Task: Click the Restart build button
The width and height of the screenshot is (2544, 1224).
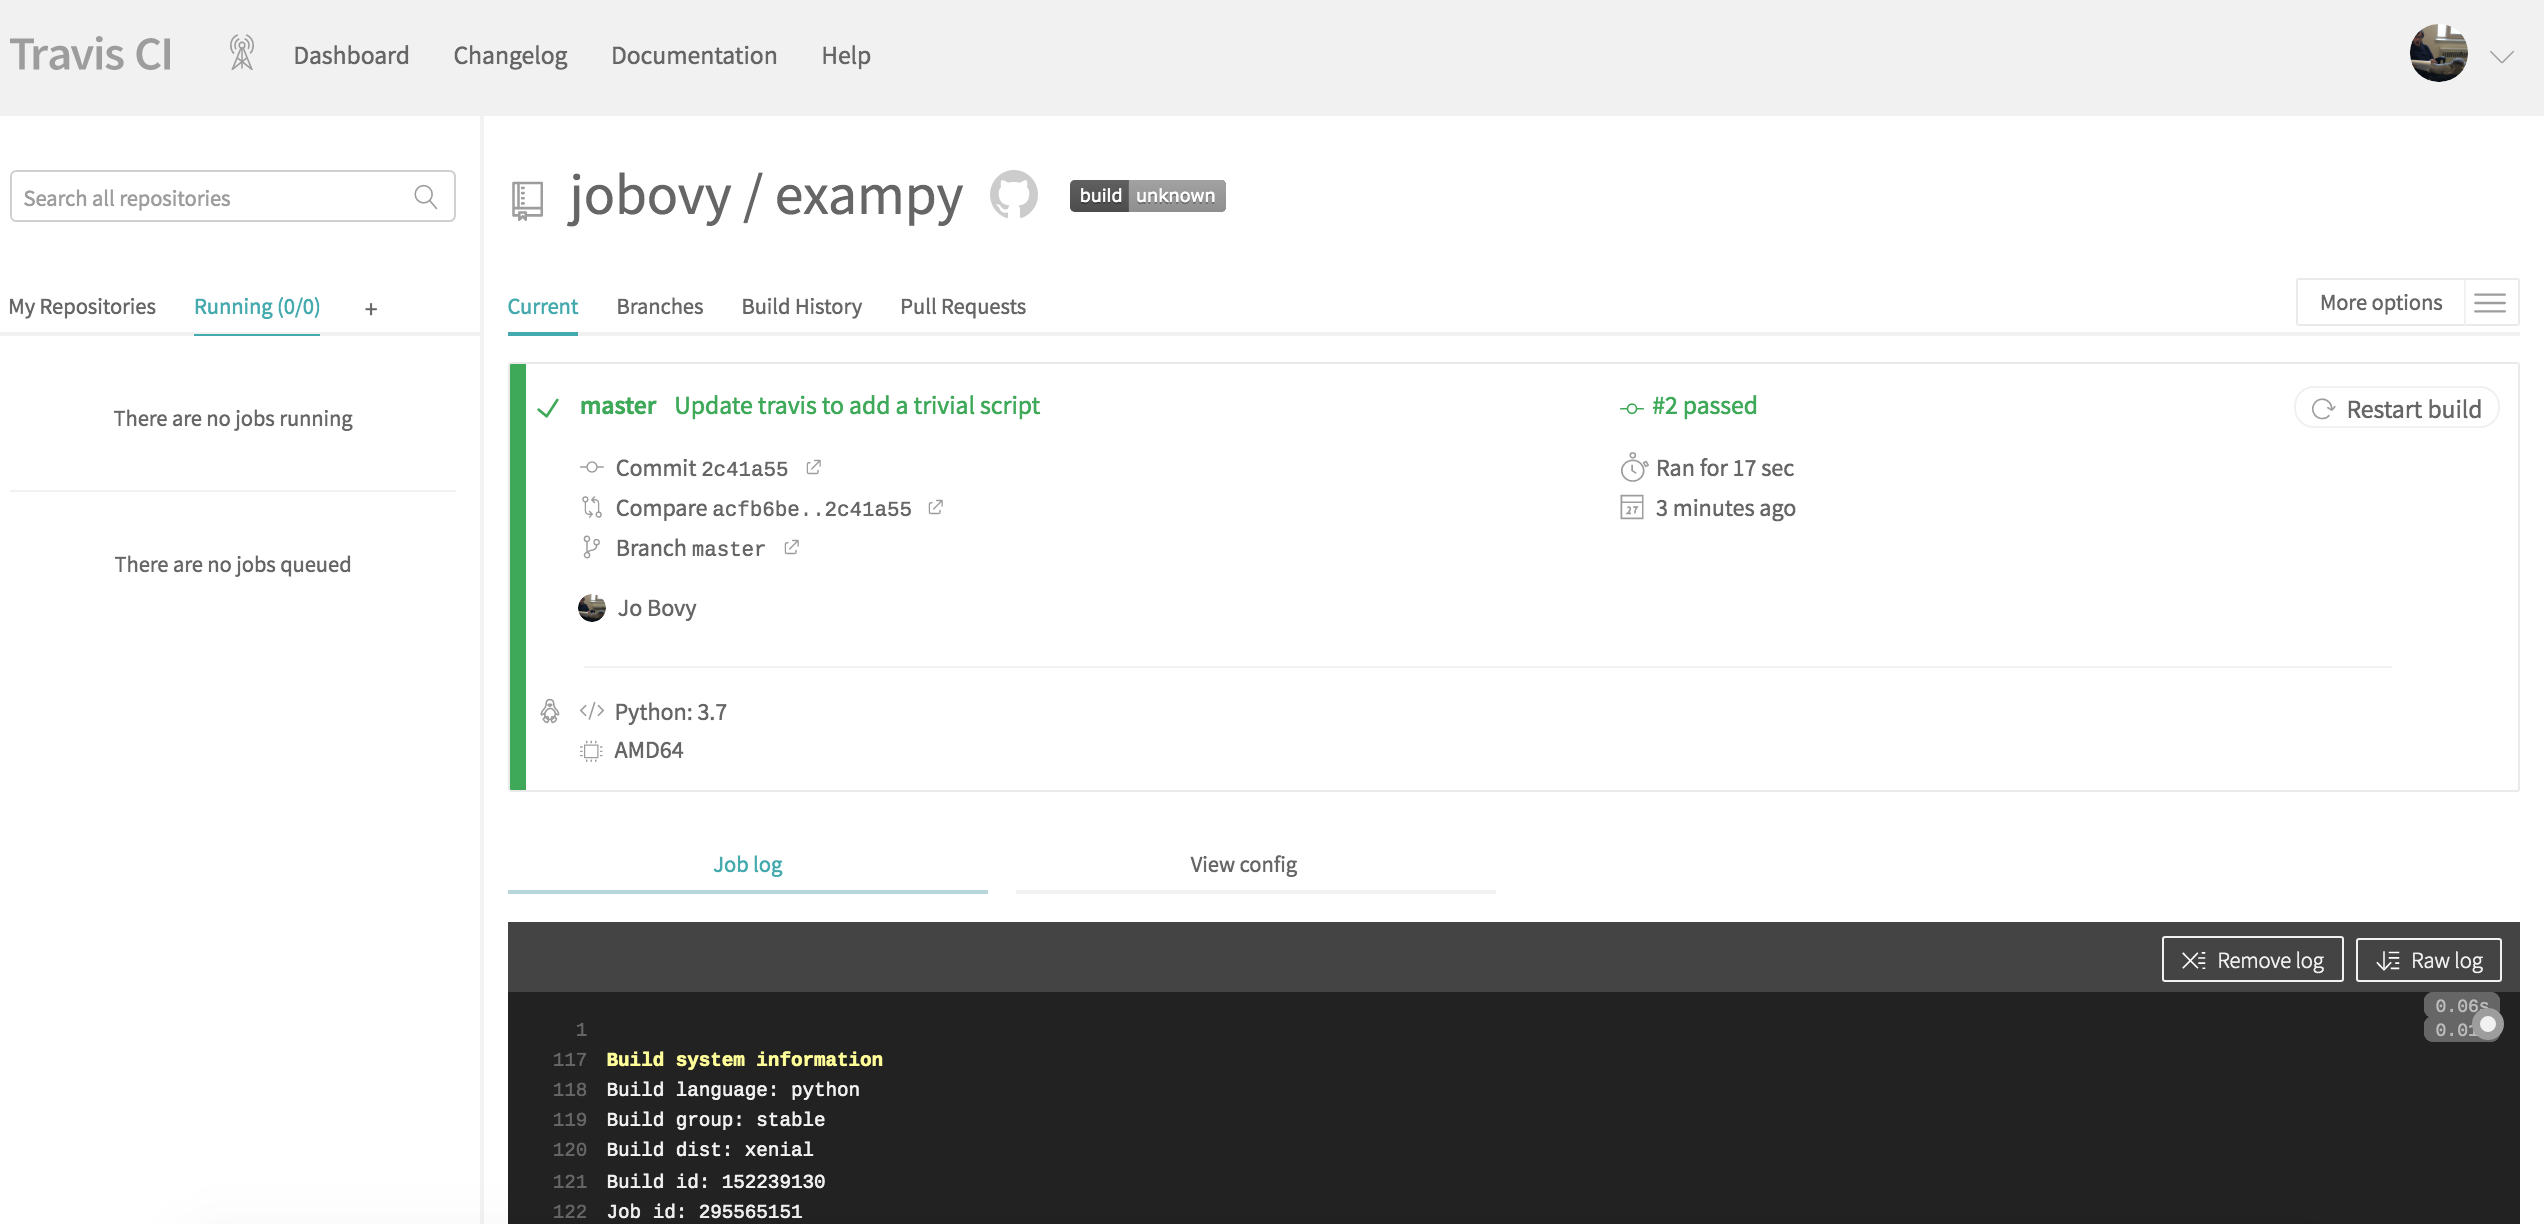Action: click(2398, 409)
